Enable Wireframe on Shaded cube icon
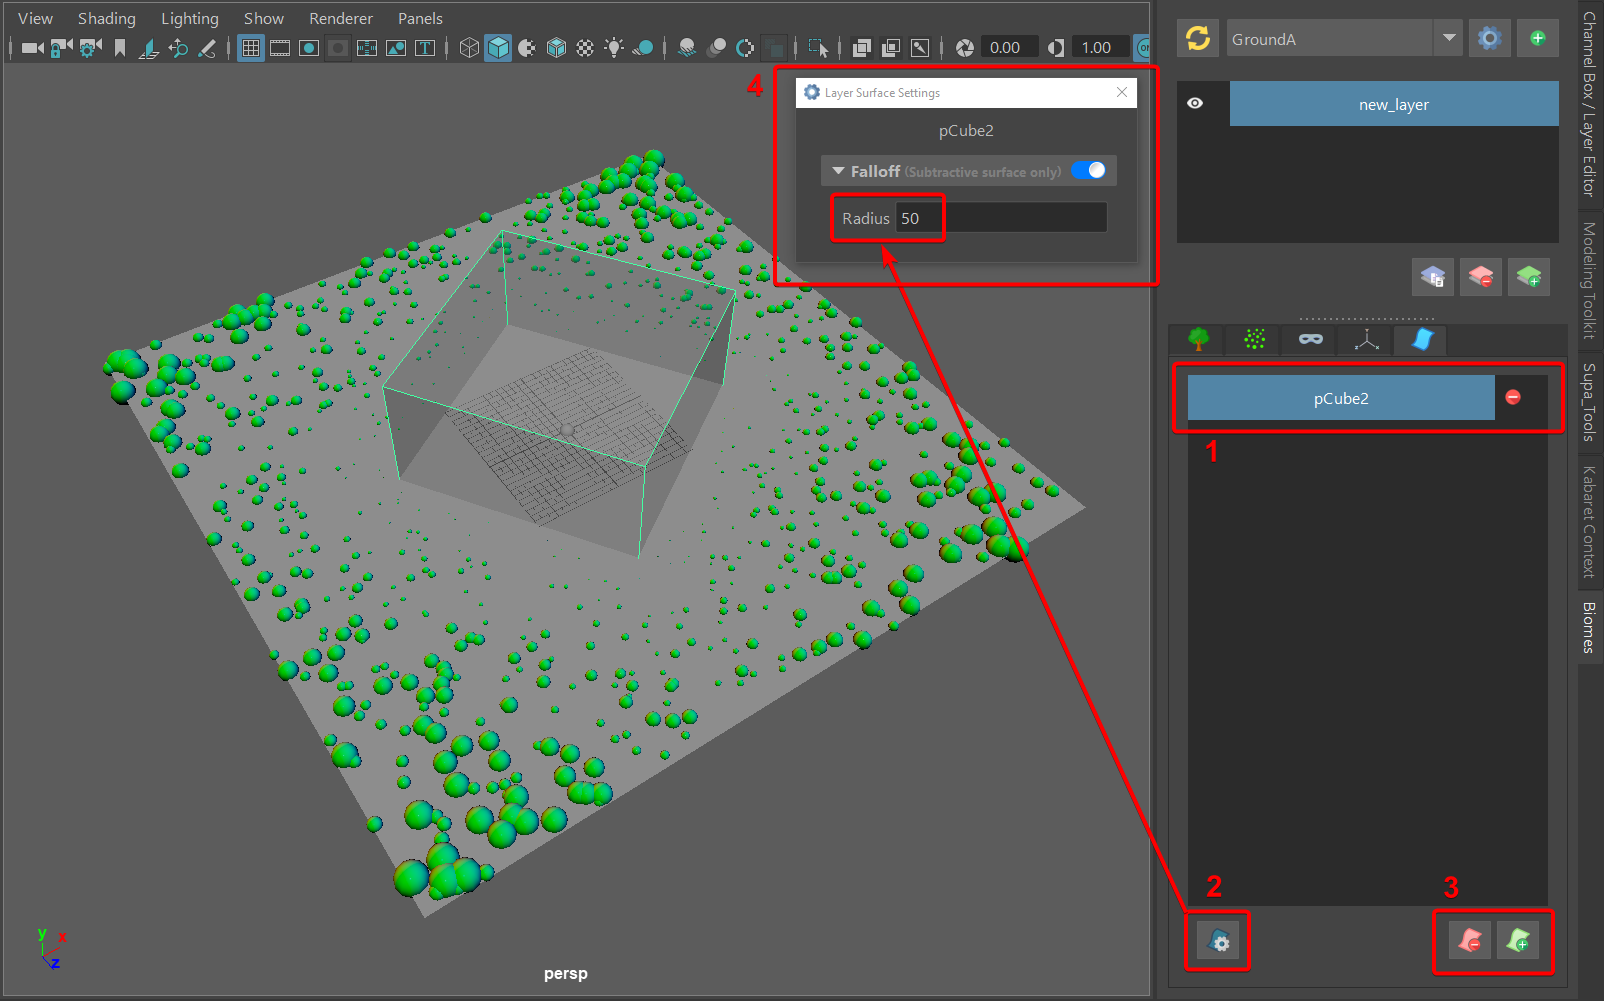 click(556, 47)
